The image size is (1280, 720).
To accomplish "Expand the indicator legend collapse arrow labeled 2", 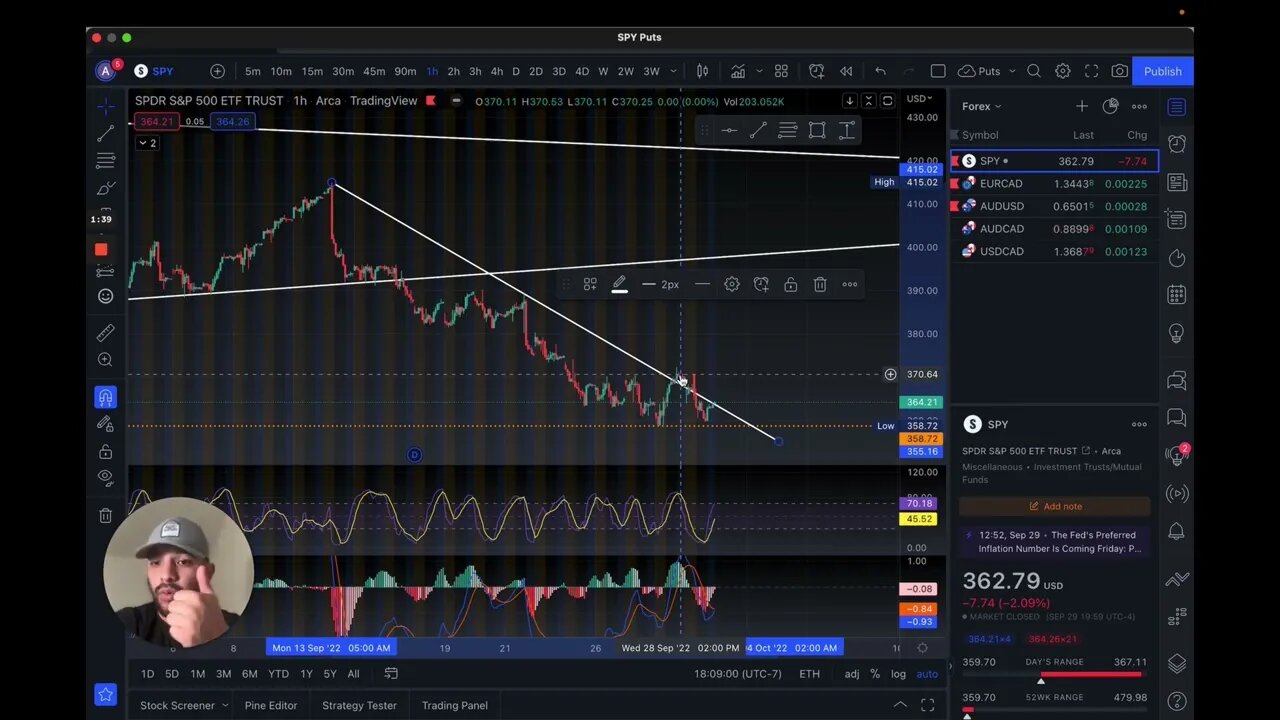I will (147, 143).
